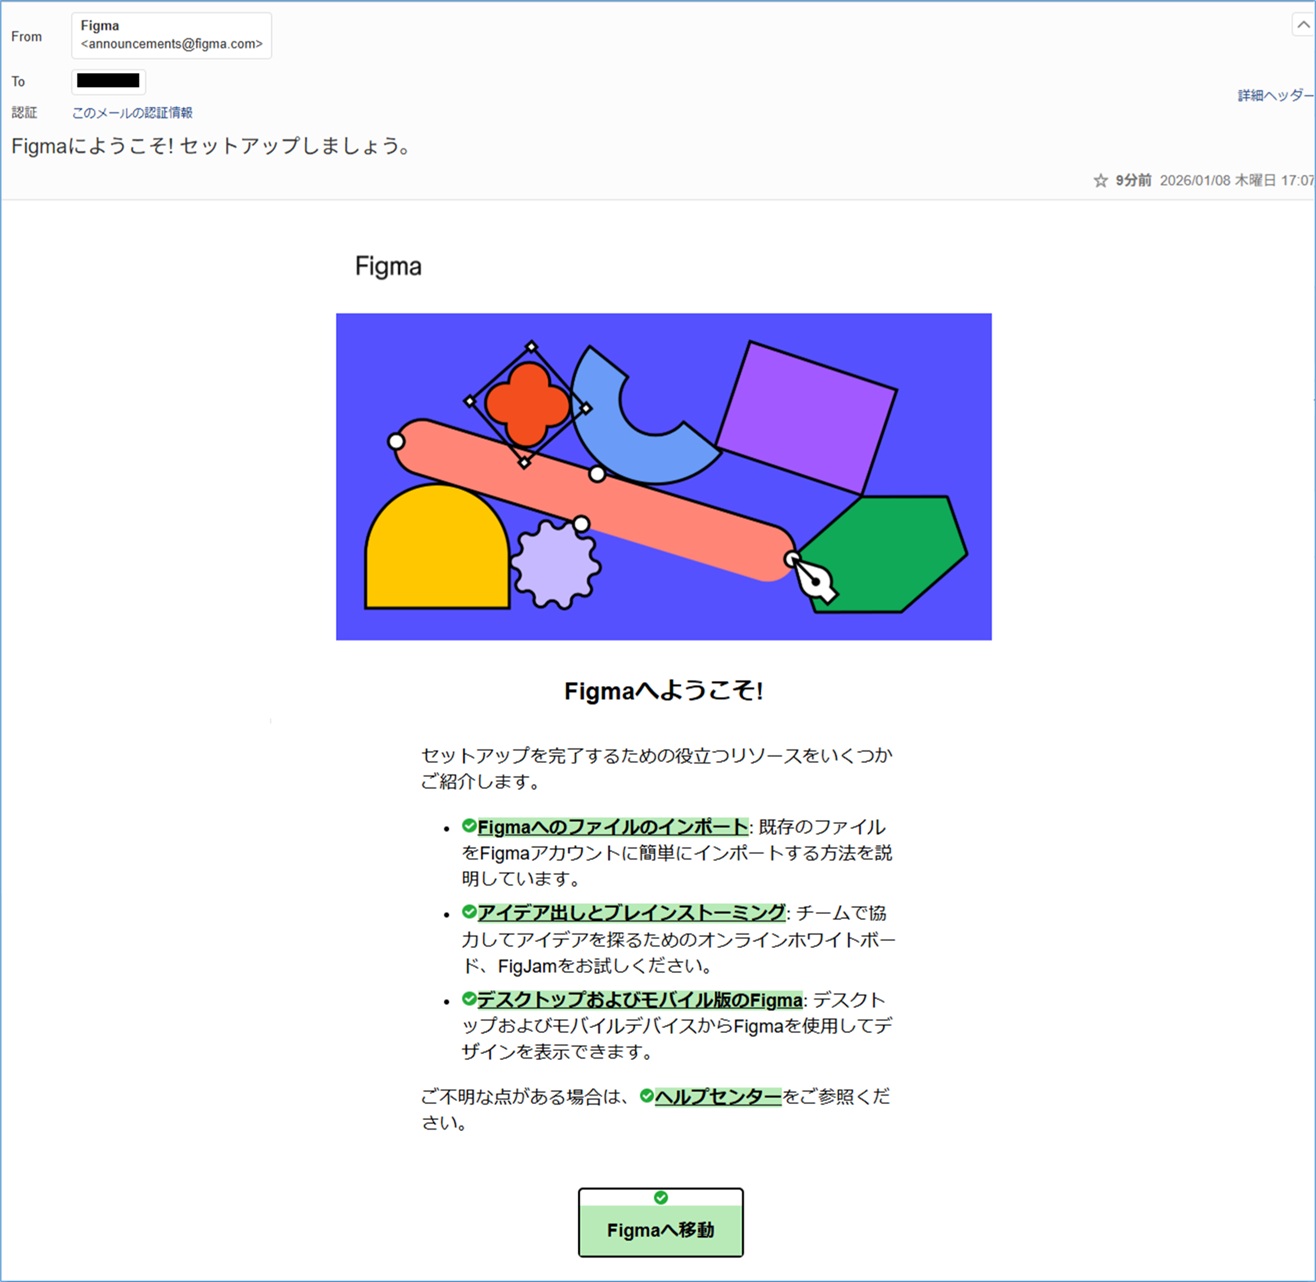Star this Figma welcome email

pyautogui.click(x=1101, y=181)
